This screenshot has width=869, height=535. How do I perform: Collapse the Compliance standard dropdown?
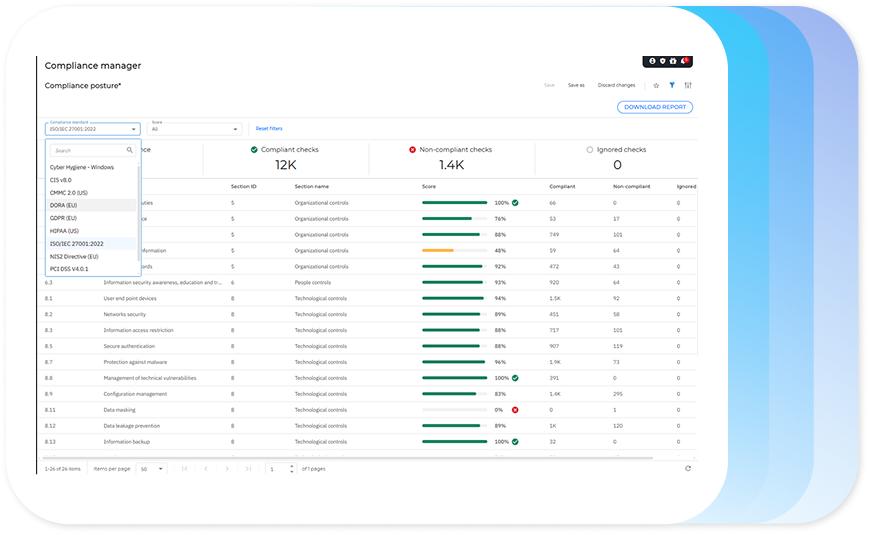[133, 129]
